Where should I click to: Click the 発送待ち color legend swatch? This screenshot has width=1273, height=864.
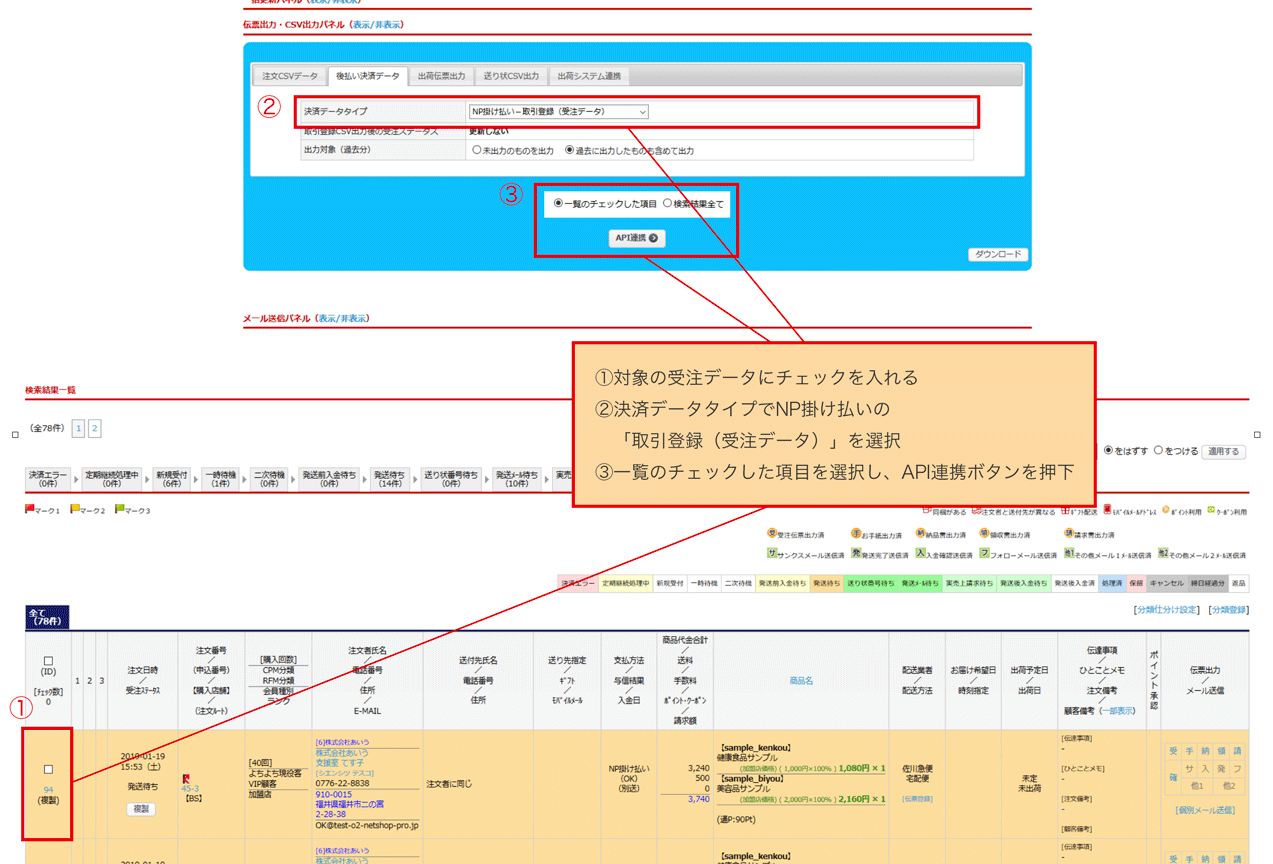(826, 582)
